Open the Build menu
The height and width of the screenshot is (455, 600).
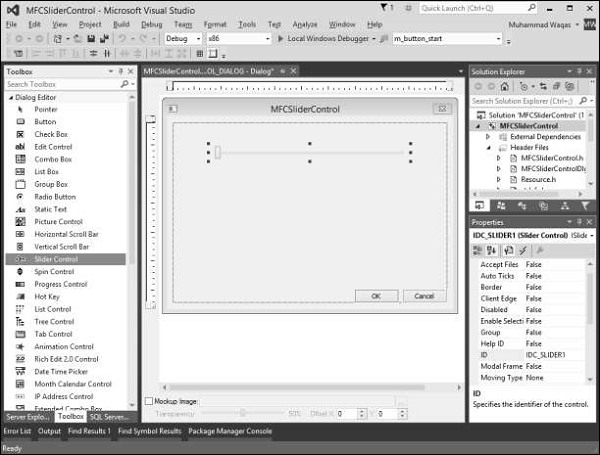click(x=121, y=24)
